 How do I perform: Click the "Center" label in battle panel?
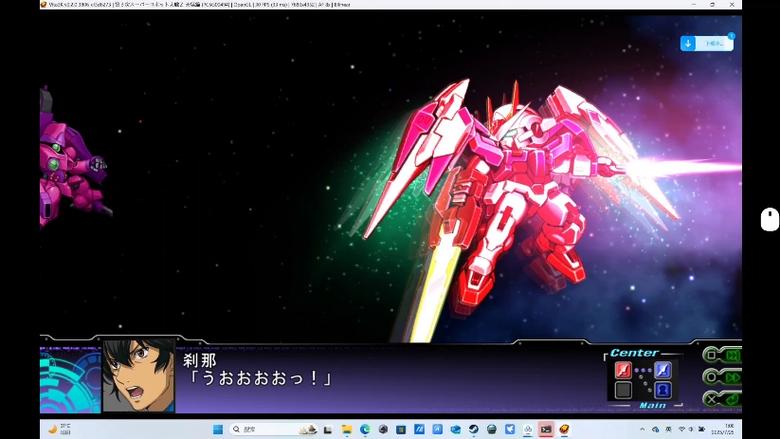click(634, 353)
